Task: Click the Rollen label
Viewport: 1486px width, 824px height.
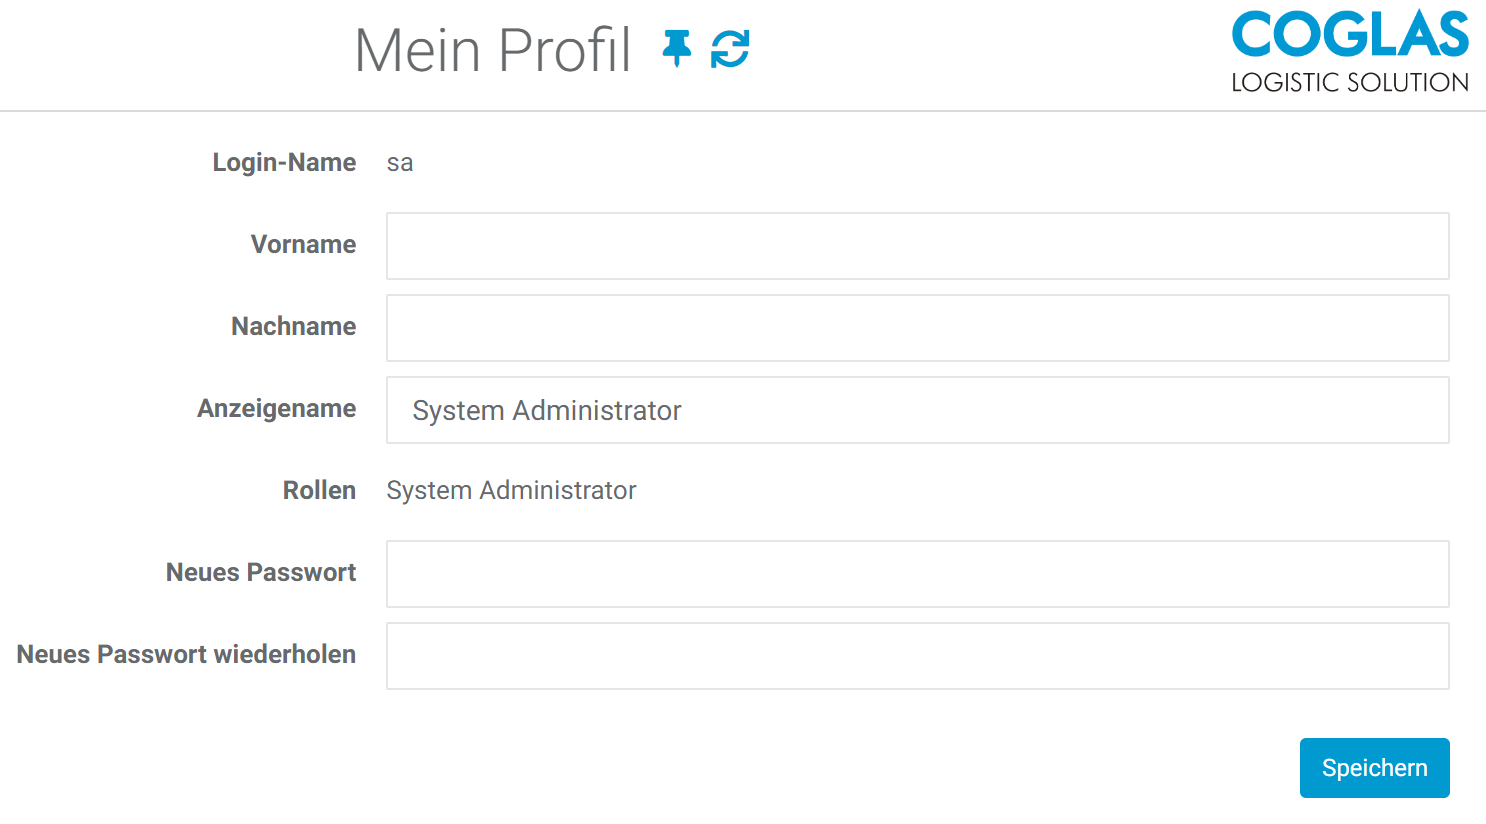Action: click(319, 490)
